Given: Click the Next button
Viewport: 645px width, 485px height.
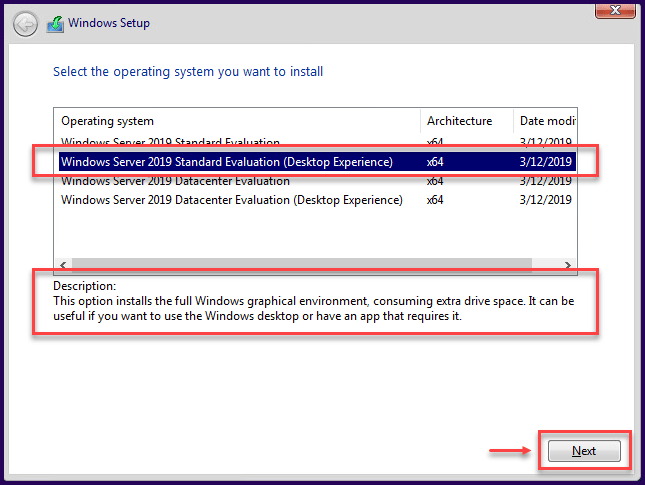Looking at the screenshot, I should pyautogui.click(x=584, y=451).
